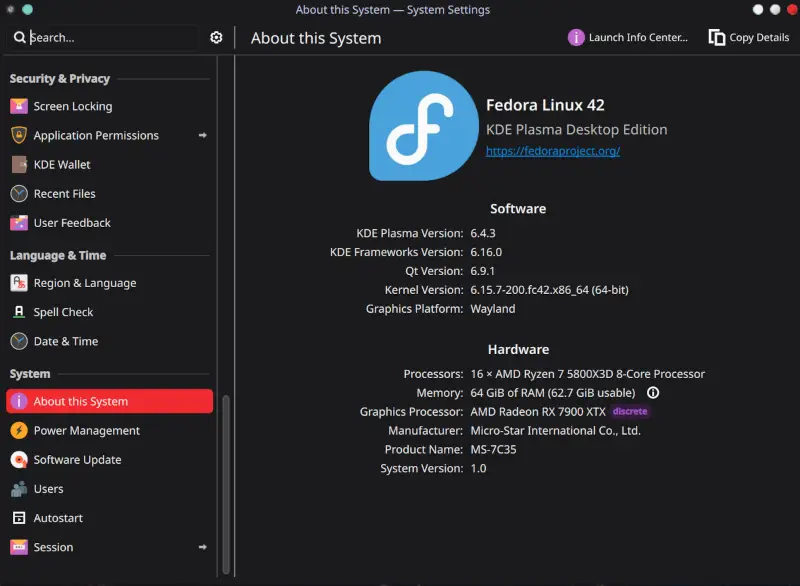Click the Power Management lightning icon
This screenshot has width=800, height=586.
(19, 430)
